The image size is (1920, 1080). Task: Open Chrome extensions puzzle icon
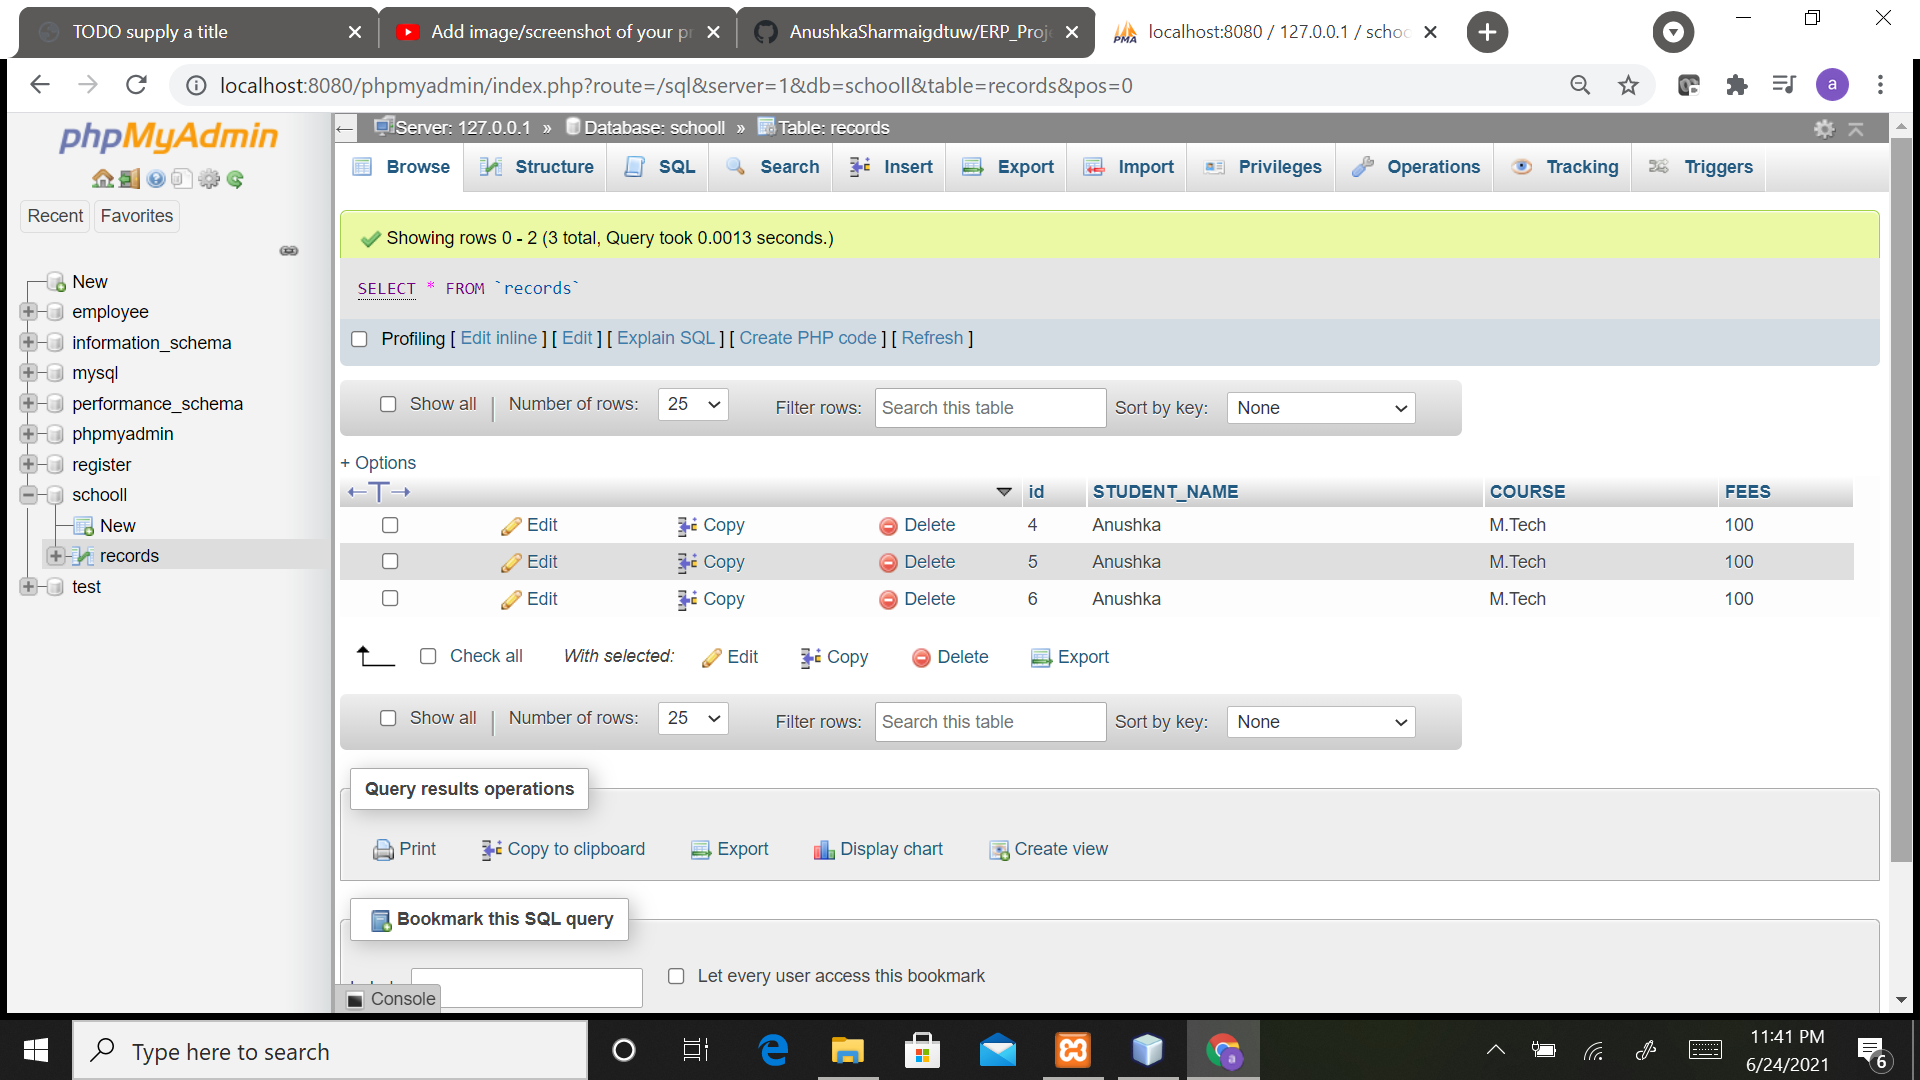tap(1736, 85)
